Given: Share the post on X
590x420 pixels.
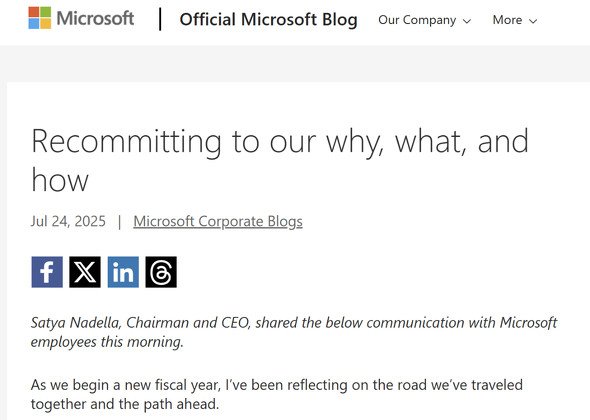Looking at the screenshot, I should tap(85, 272).
